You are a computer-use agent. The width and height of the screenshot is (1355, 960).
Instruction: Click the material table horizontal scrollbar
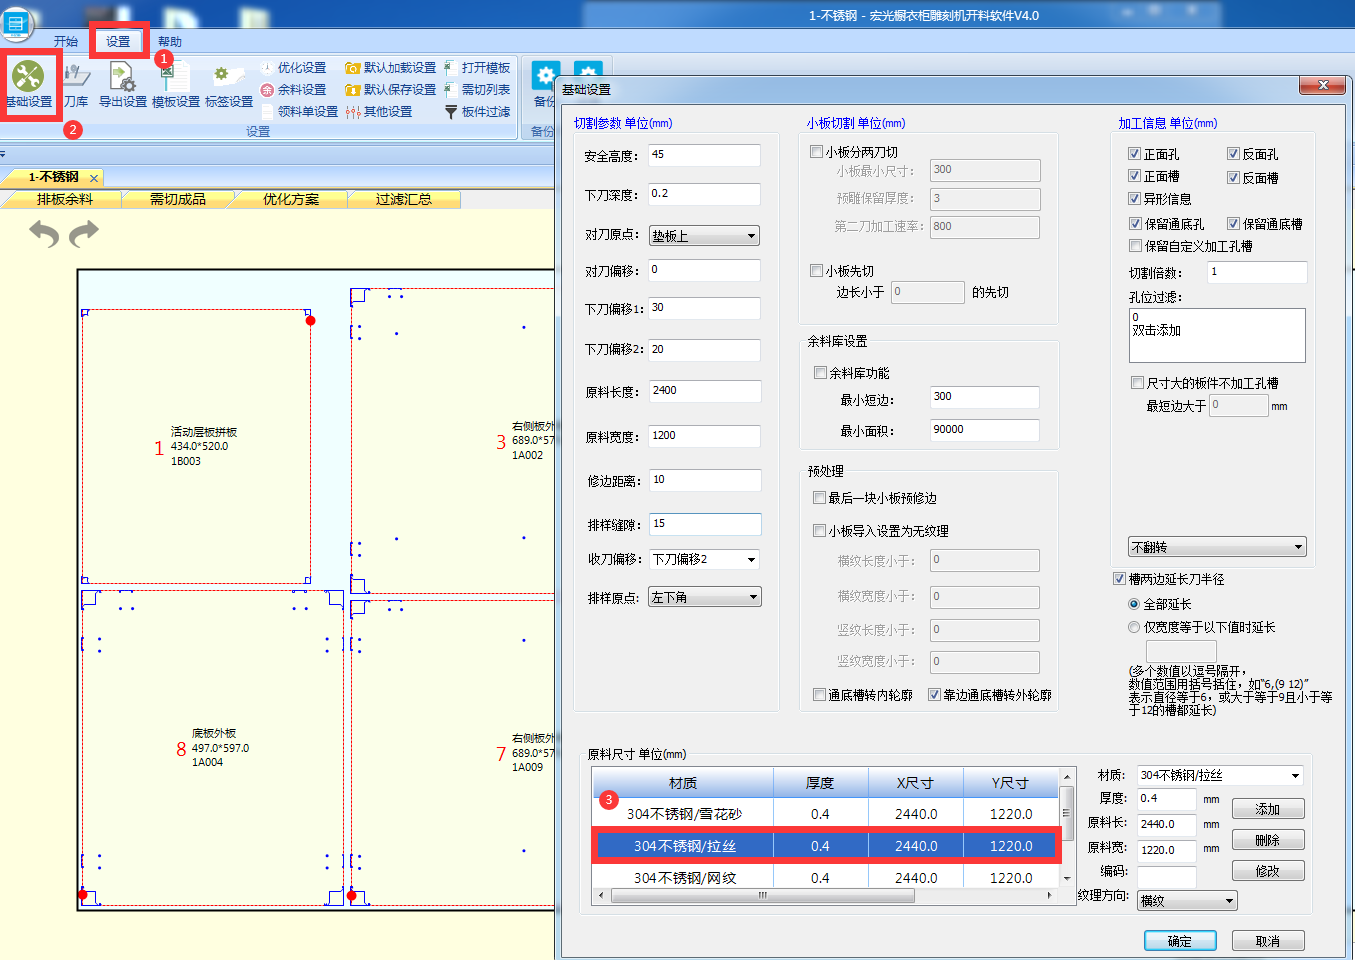click(x=763, y=896)
